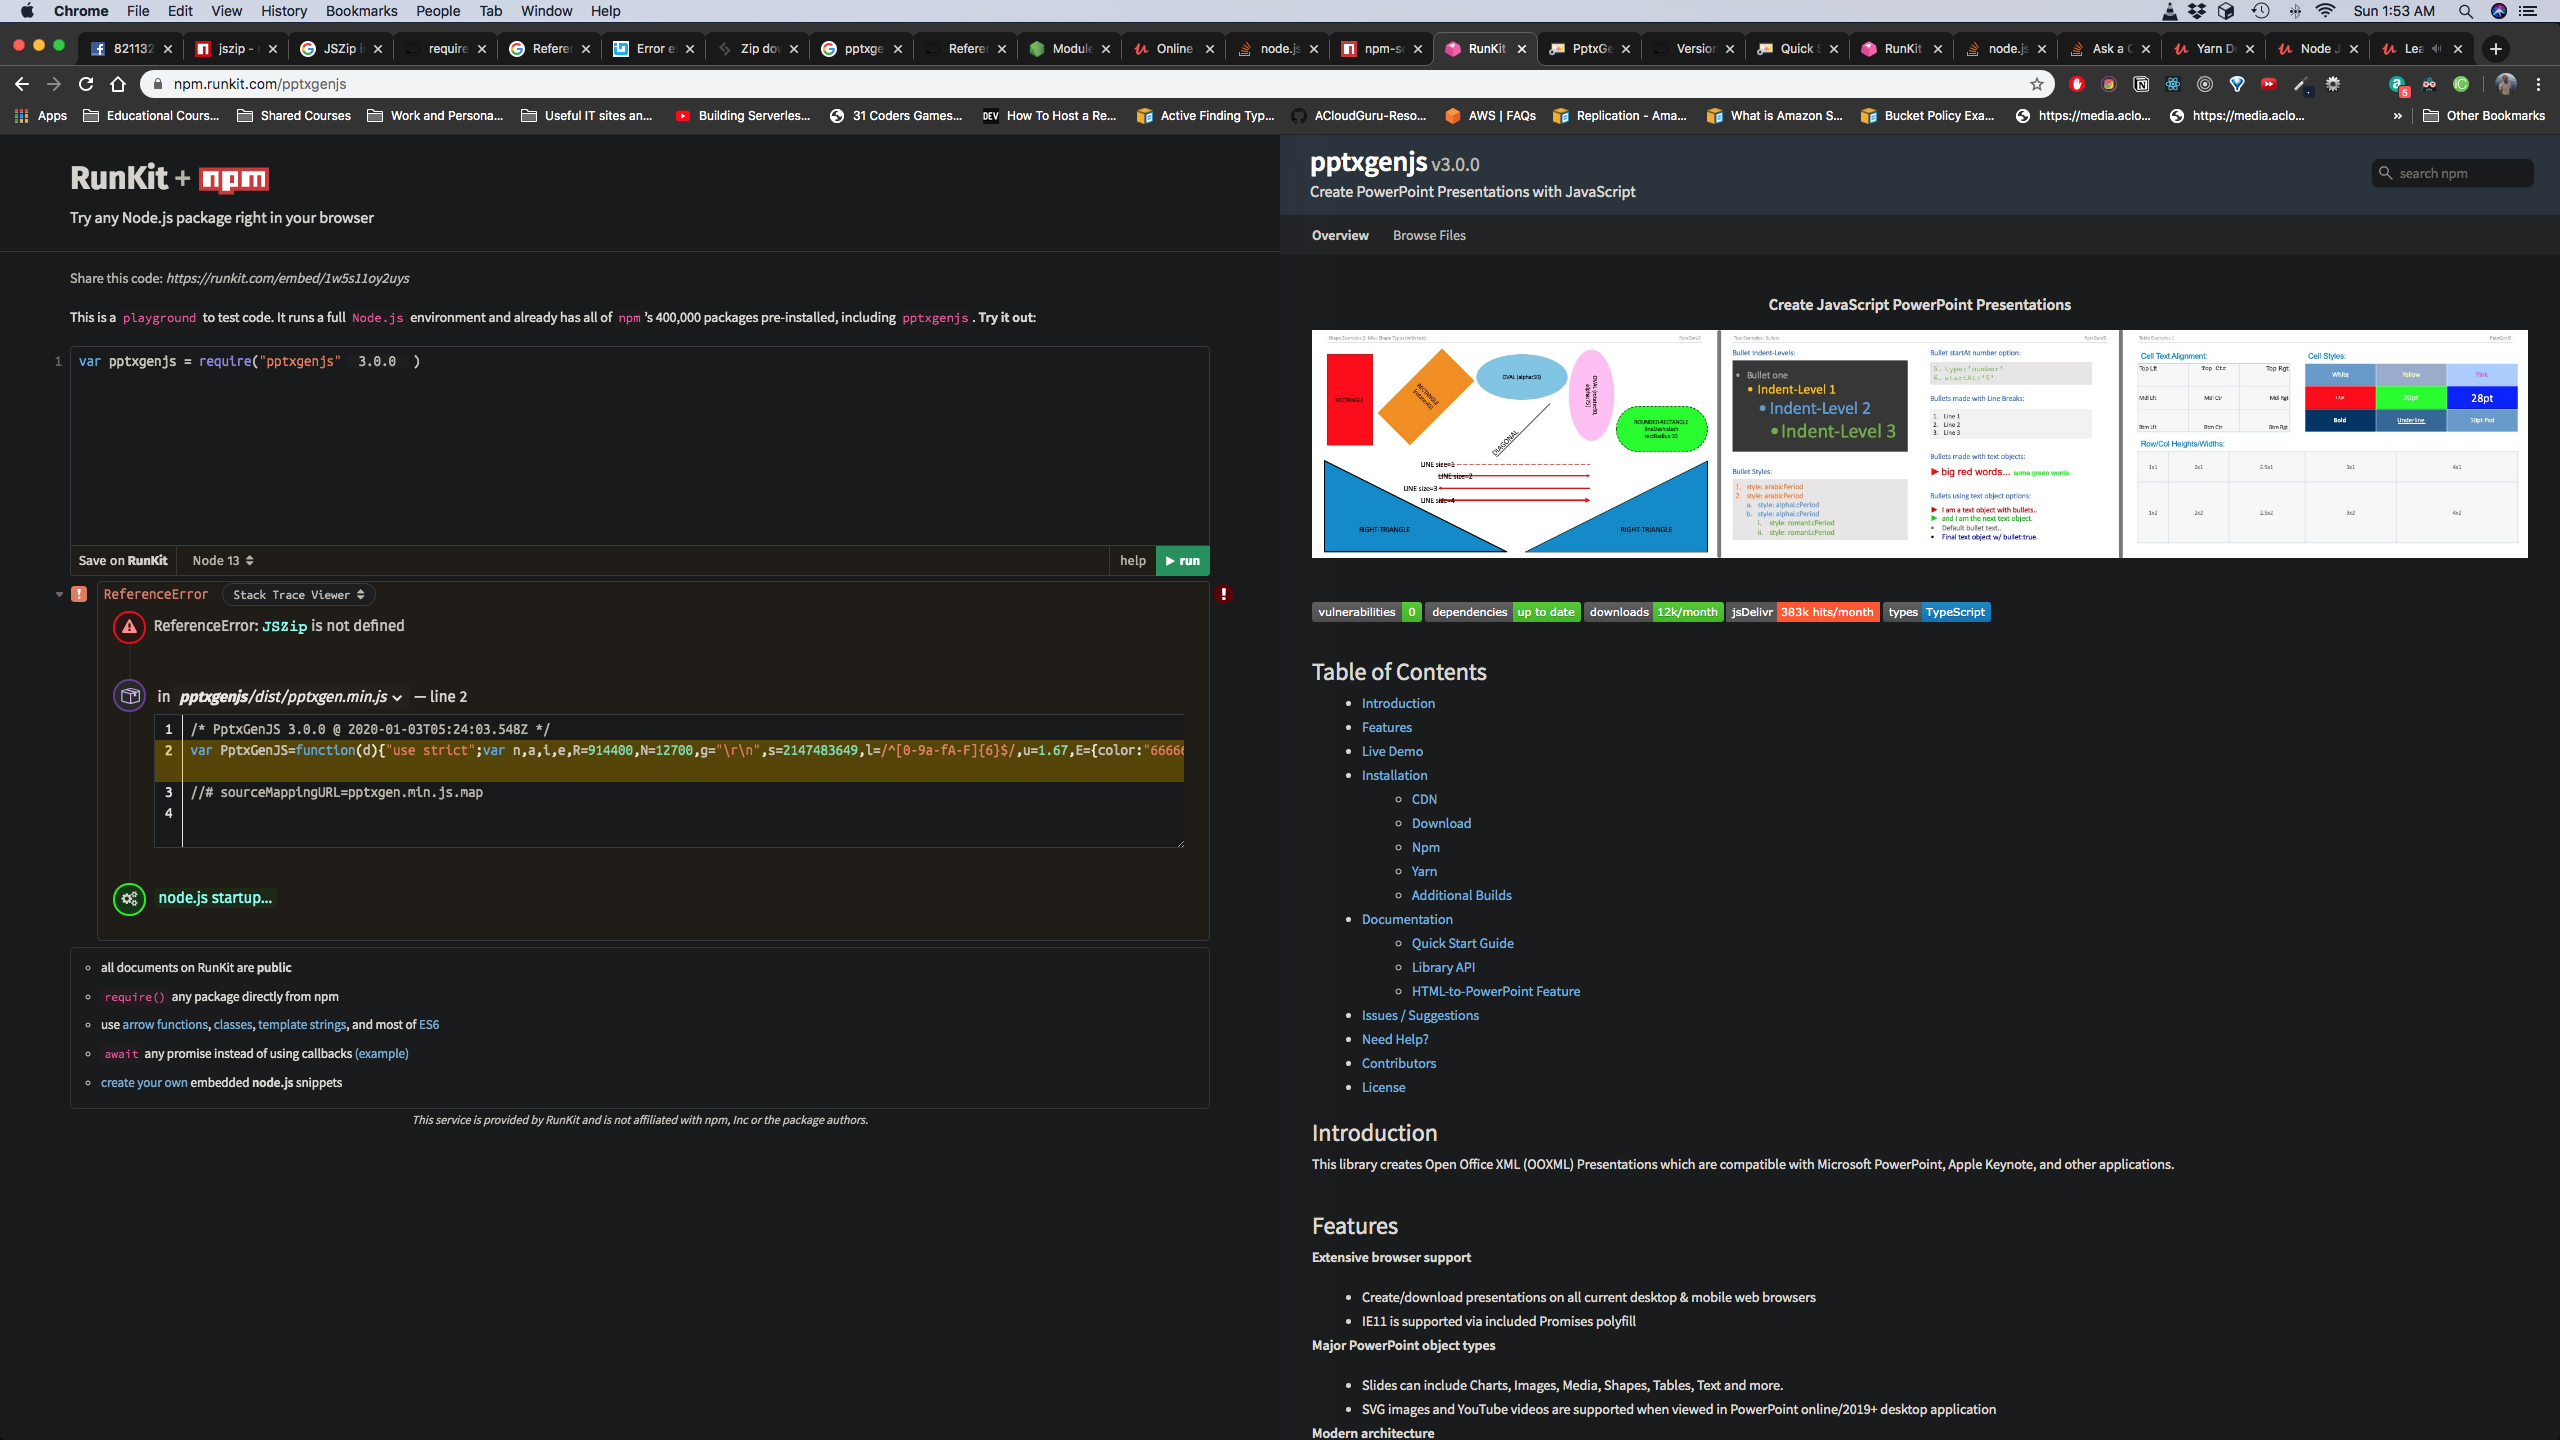Expand the pptxgenjs/dist/pptxgen.min.js file chevron
The image size is (2560, 1440).
[x=396, y=697]
